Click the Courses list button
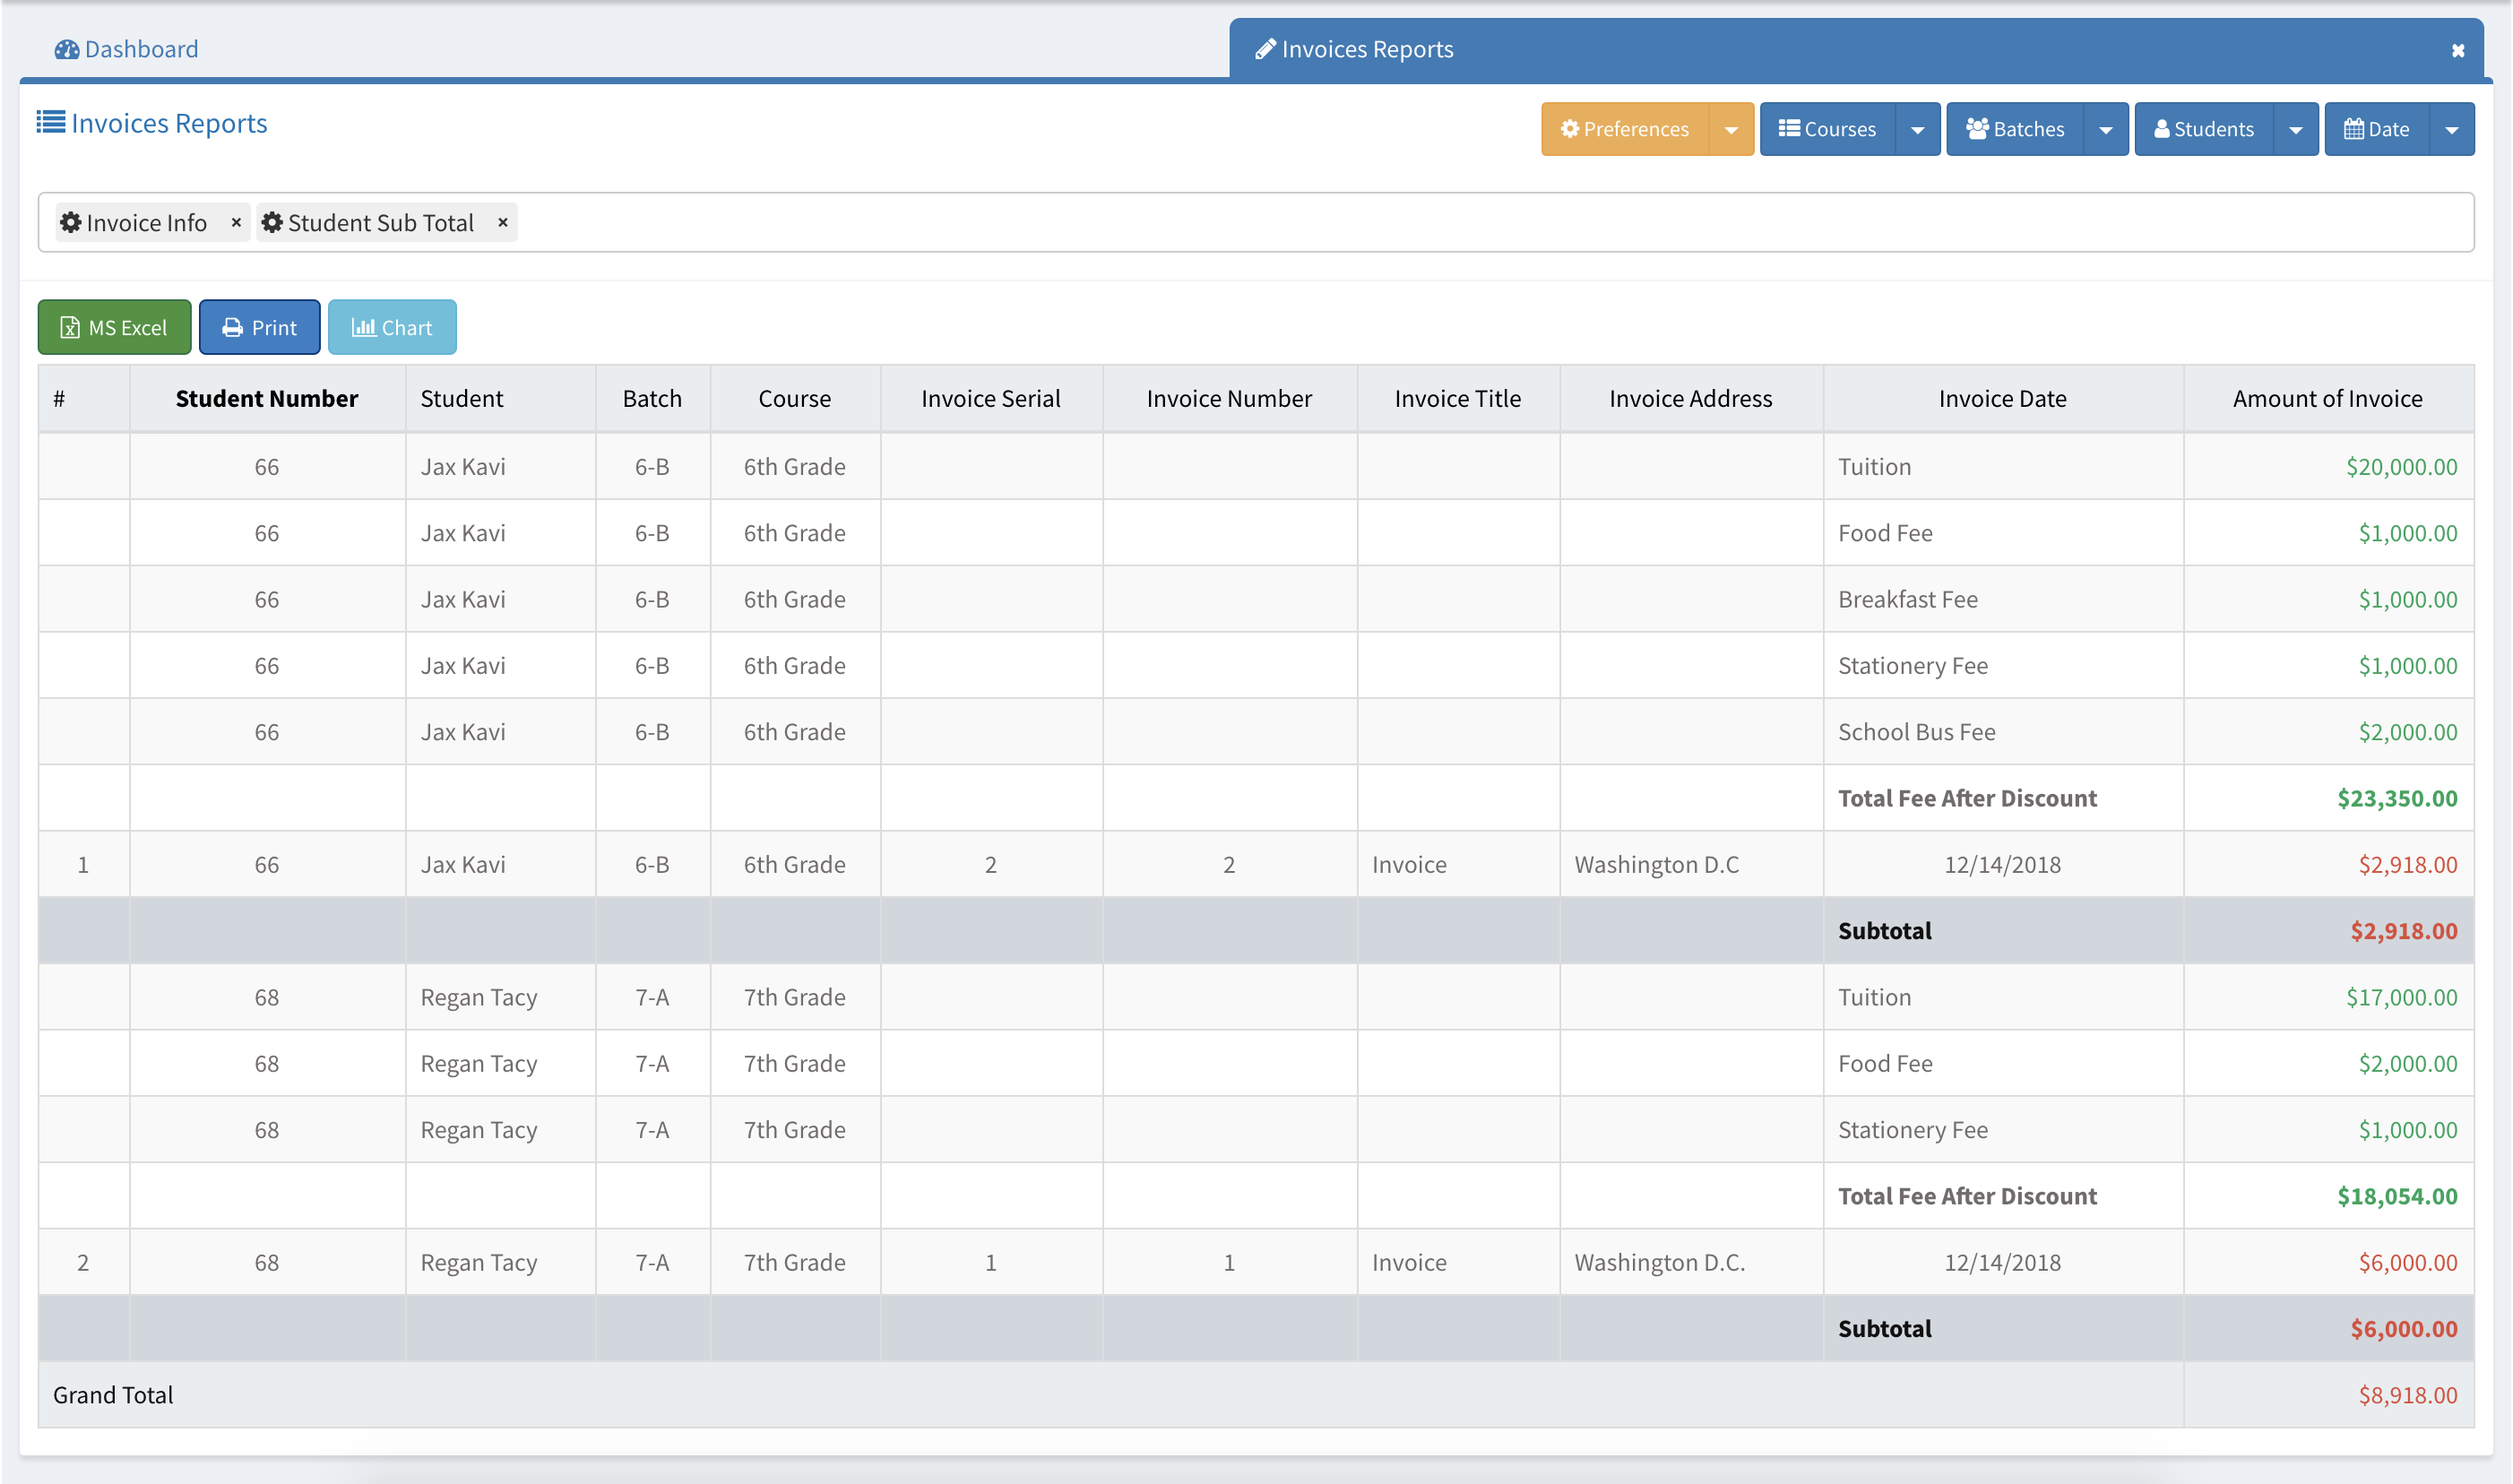2513x1484 pixels. tap(1827, 129)
